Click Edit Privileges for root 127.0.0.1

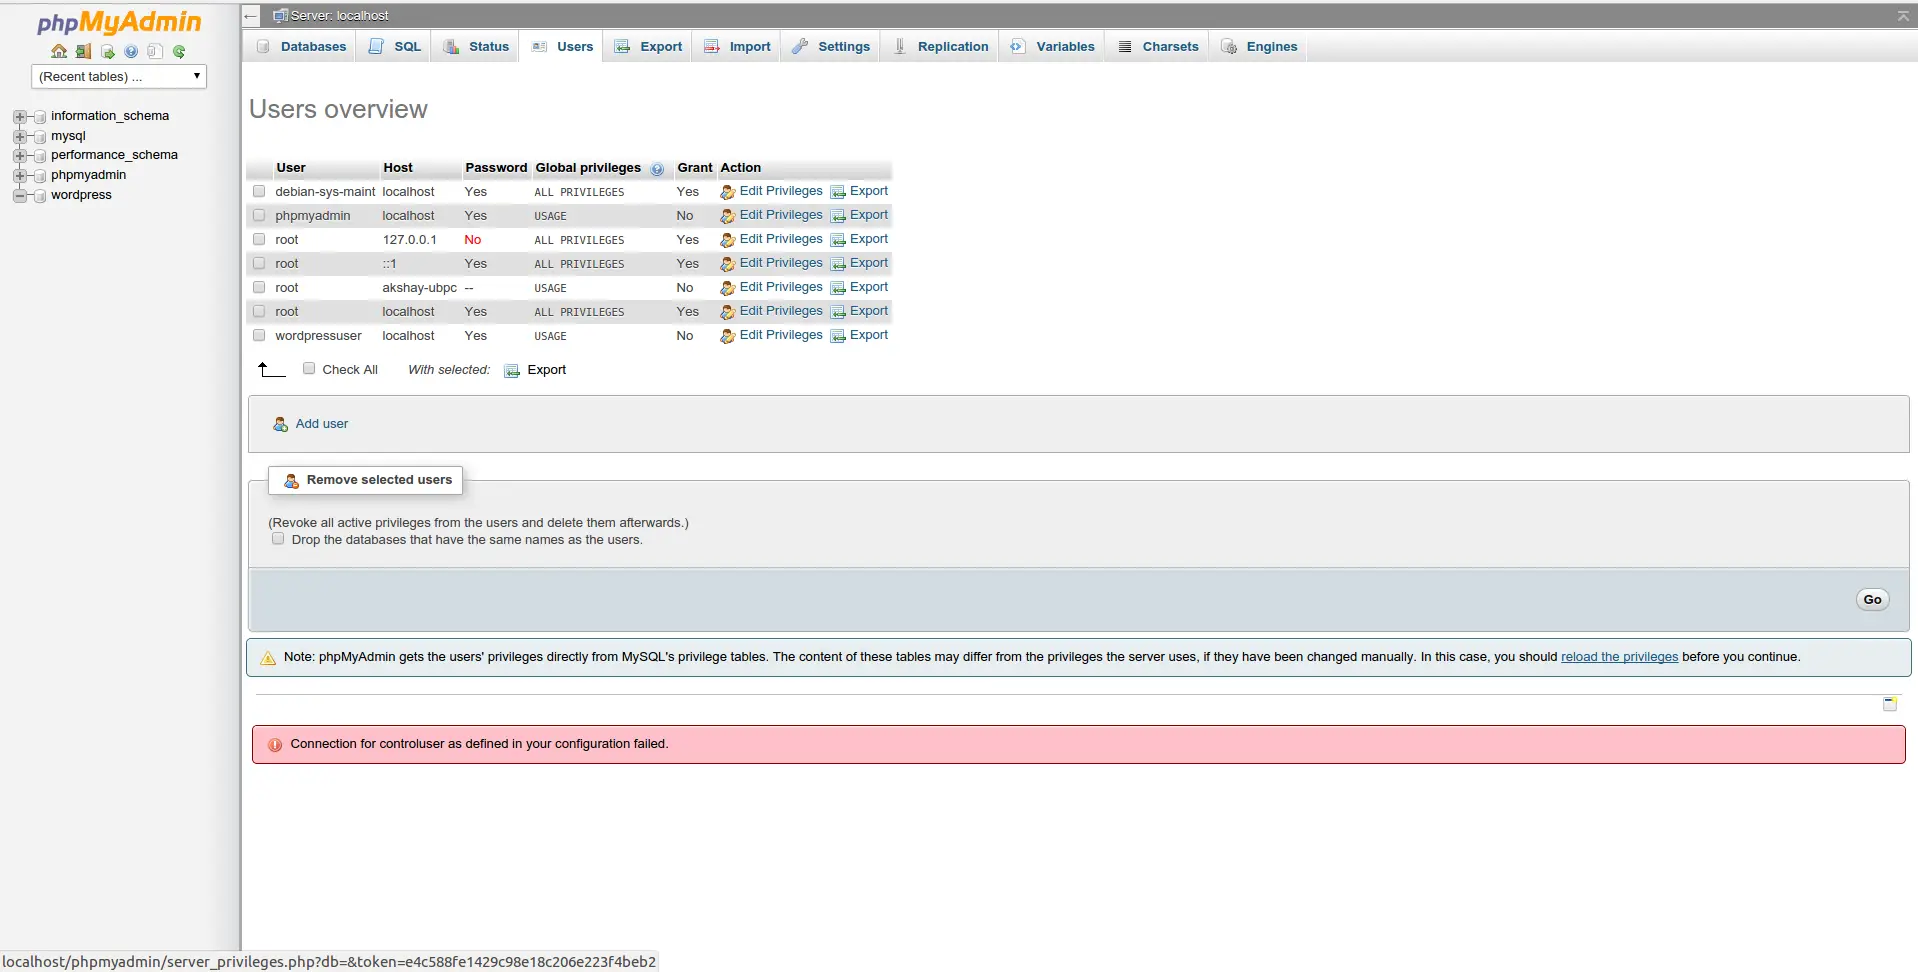[781, 239]
